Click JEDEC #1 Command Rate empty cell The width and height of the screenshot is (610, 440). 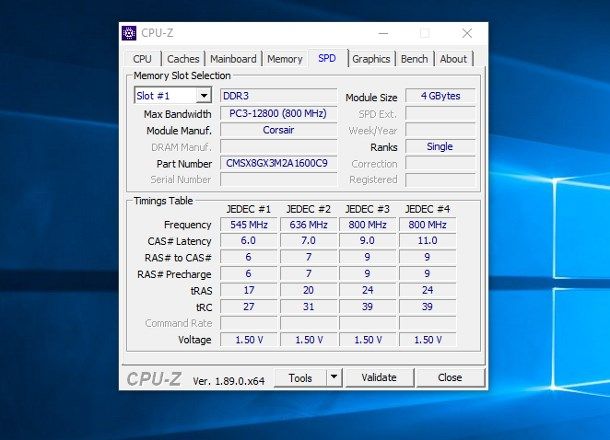click(249, 323)
